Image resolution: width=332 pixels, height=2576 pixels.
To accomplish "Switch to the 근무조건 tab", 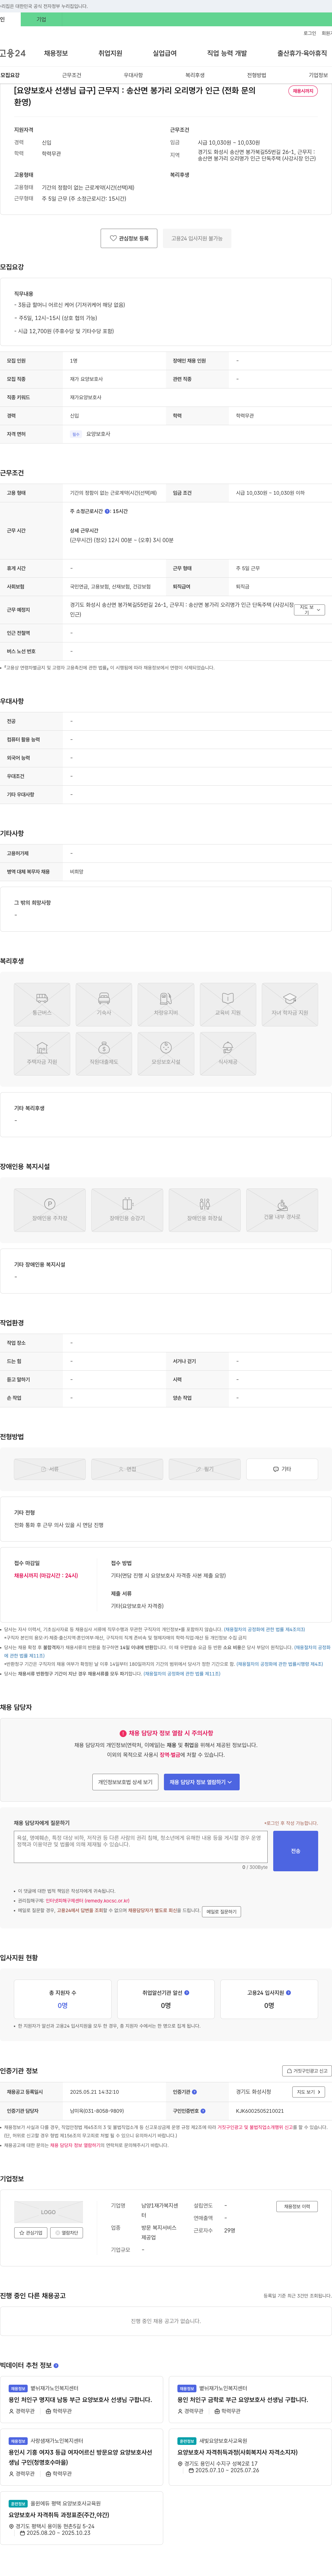I will (72, 75).
